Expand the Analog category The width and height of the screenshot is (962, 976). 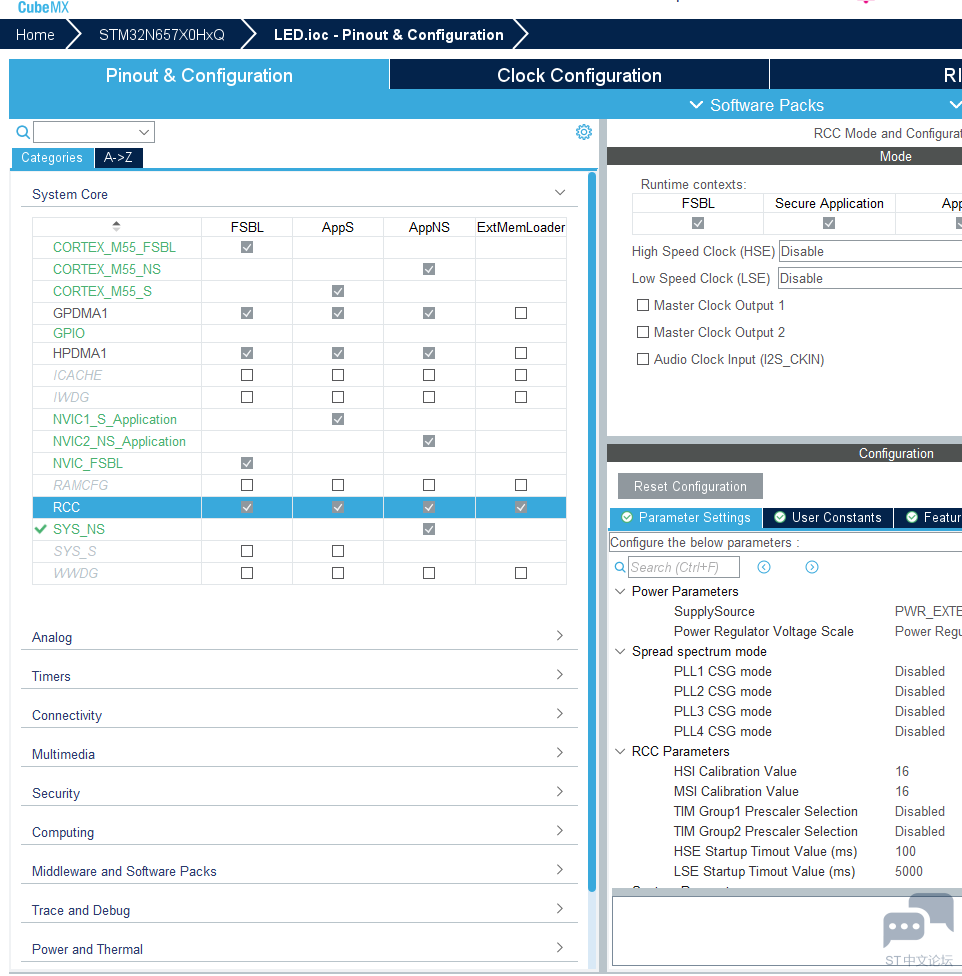pos(559,636)
